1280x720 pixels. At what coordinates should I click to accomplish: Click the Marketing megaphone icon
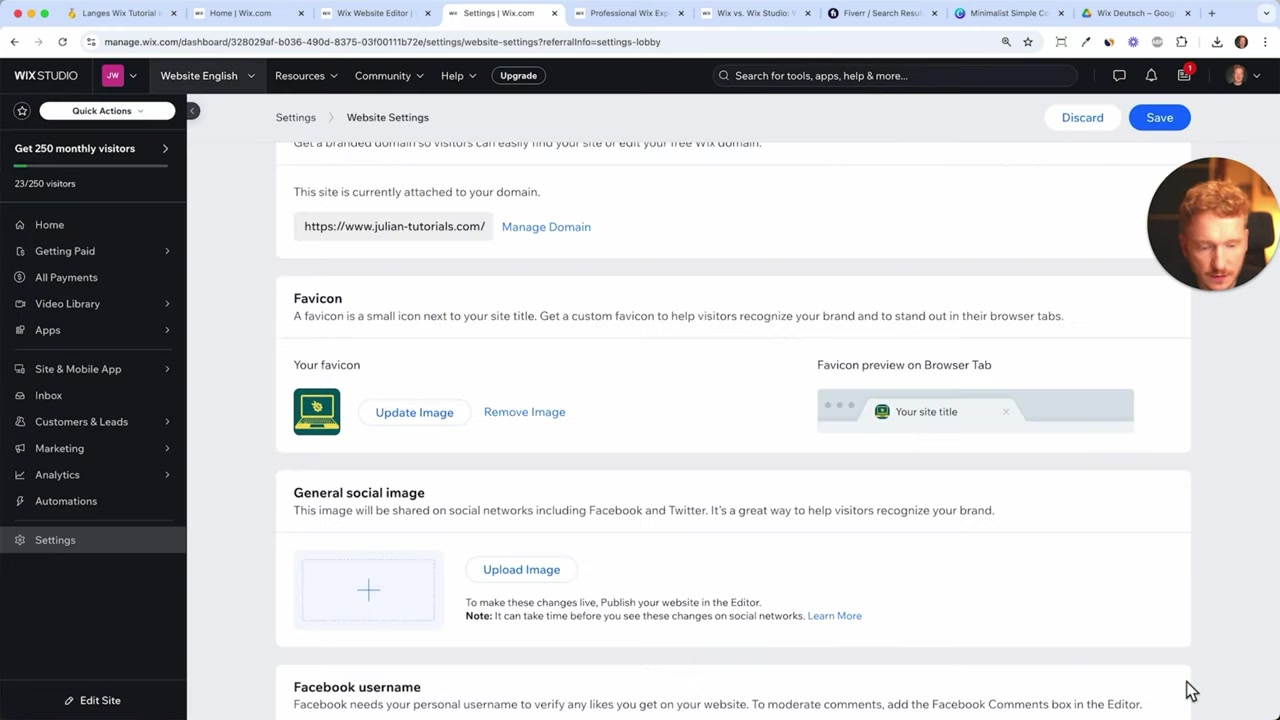20,449
